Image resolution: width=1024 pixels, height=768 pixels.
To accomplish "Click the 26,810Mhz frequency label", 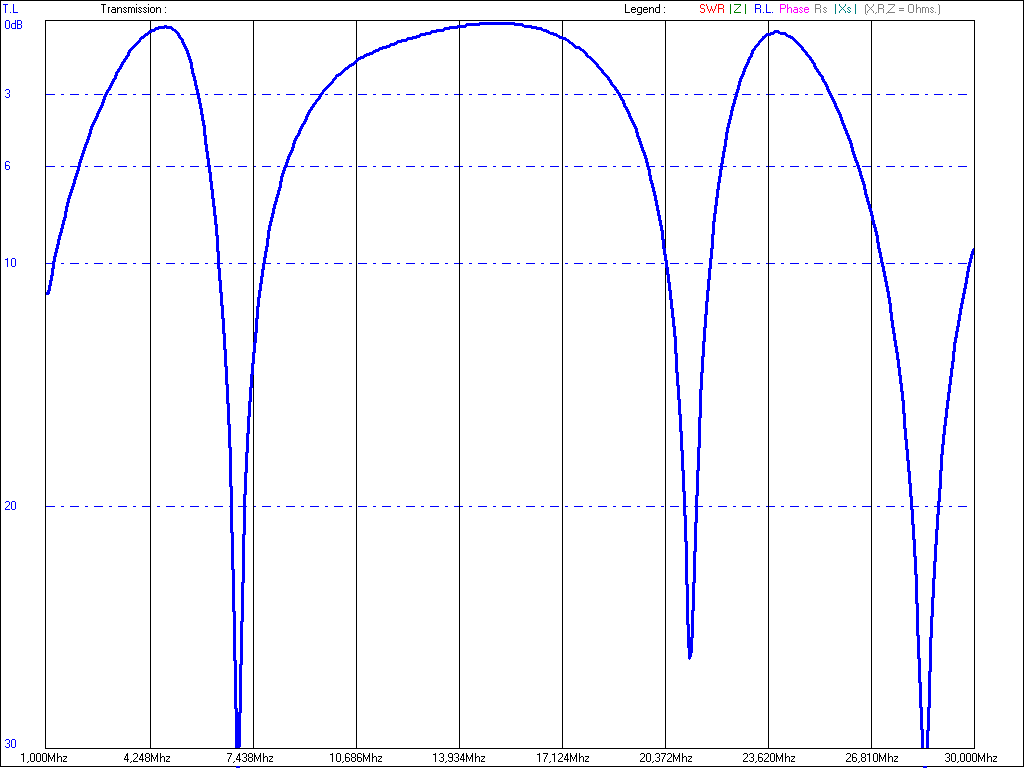I will tap(871, 757).
